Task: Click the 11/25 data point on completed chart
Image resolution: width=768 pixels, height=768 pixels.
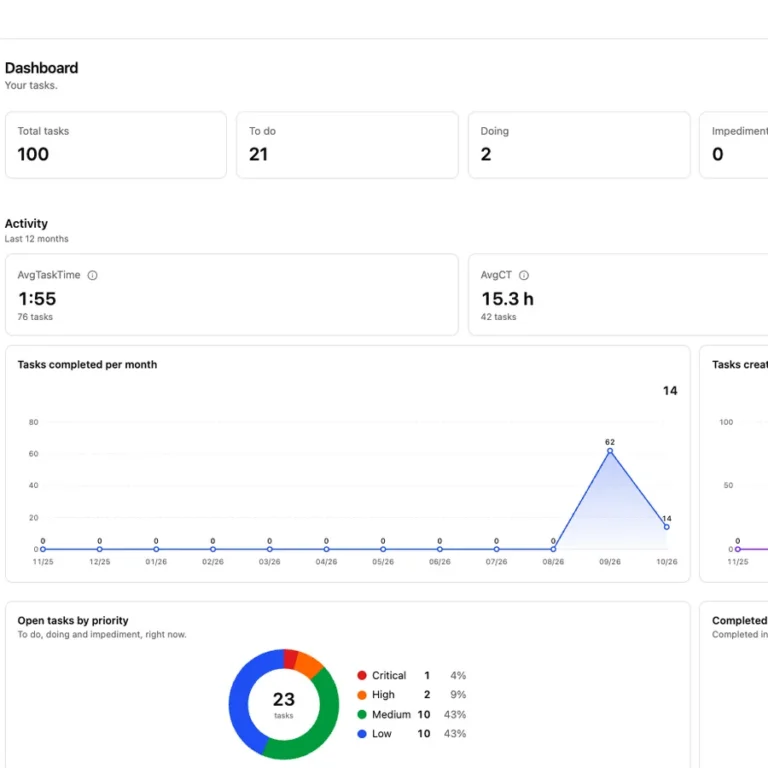Action: [43, 549]
